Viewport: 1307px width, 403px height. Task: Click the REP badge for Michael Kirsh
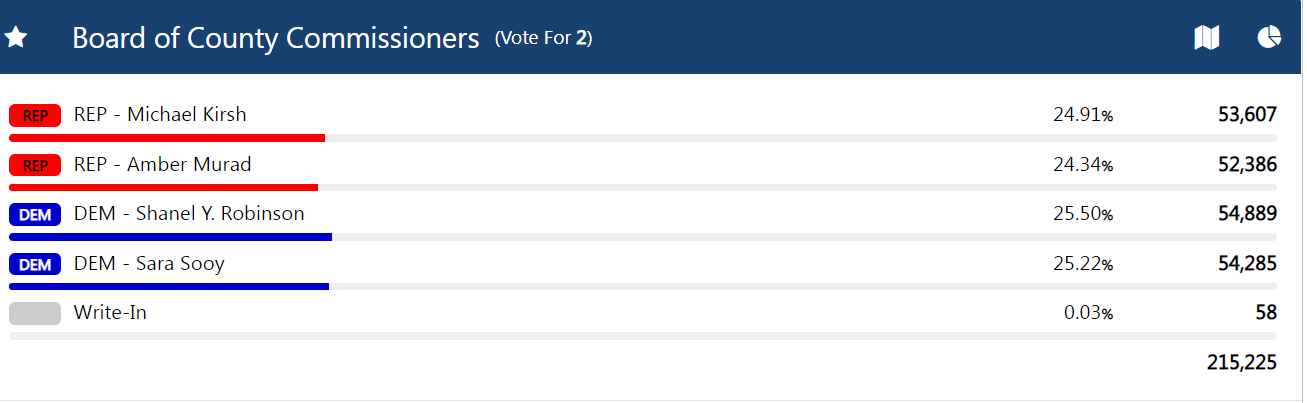(35, 115)
